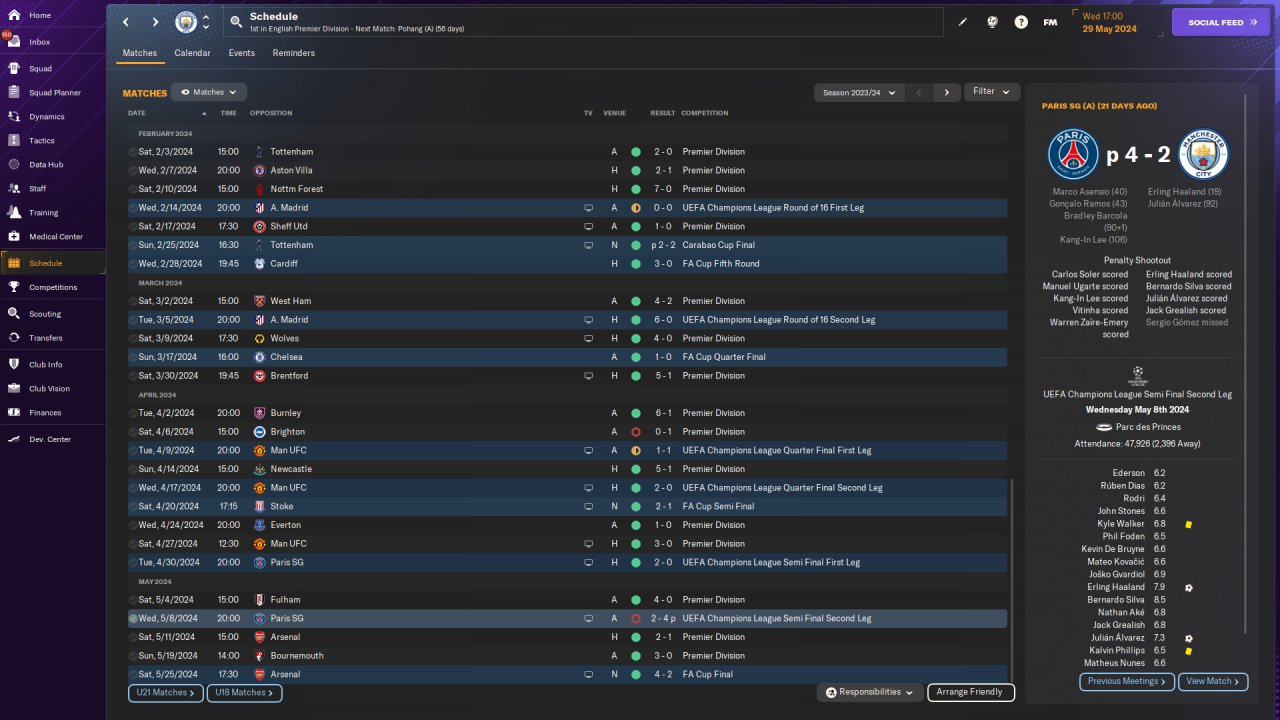The image size is (1280, 720).
Task: Go back using the left arrow
Action: pos(126,22)
